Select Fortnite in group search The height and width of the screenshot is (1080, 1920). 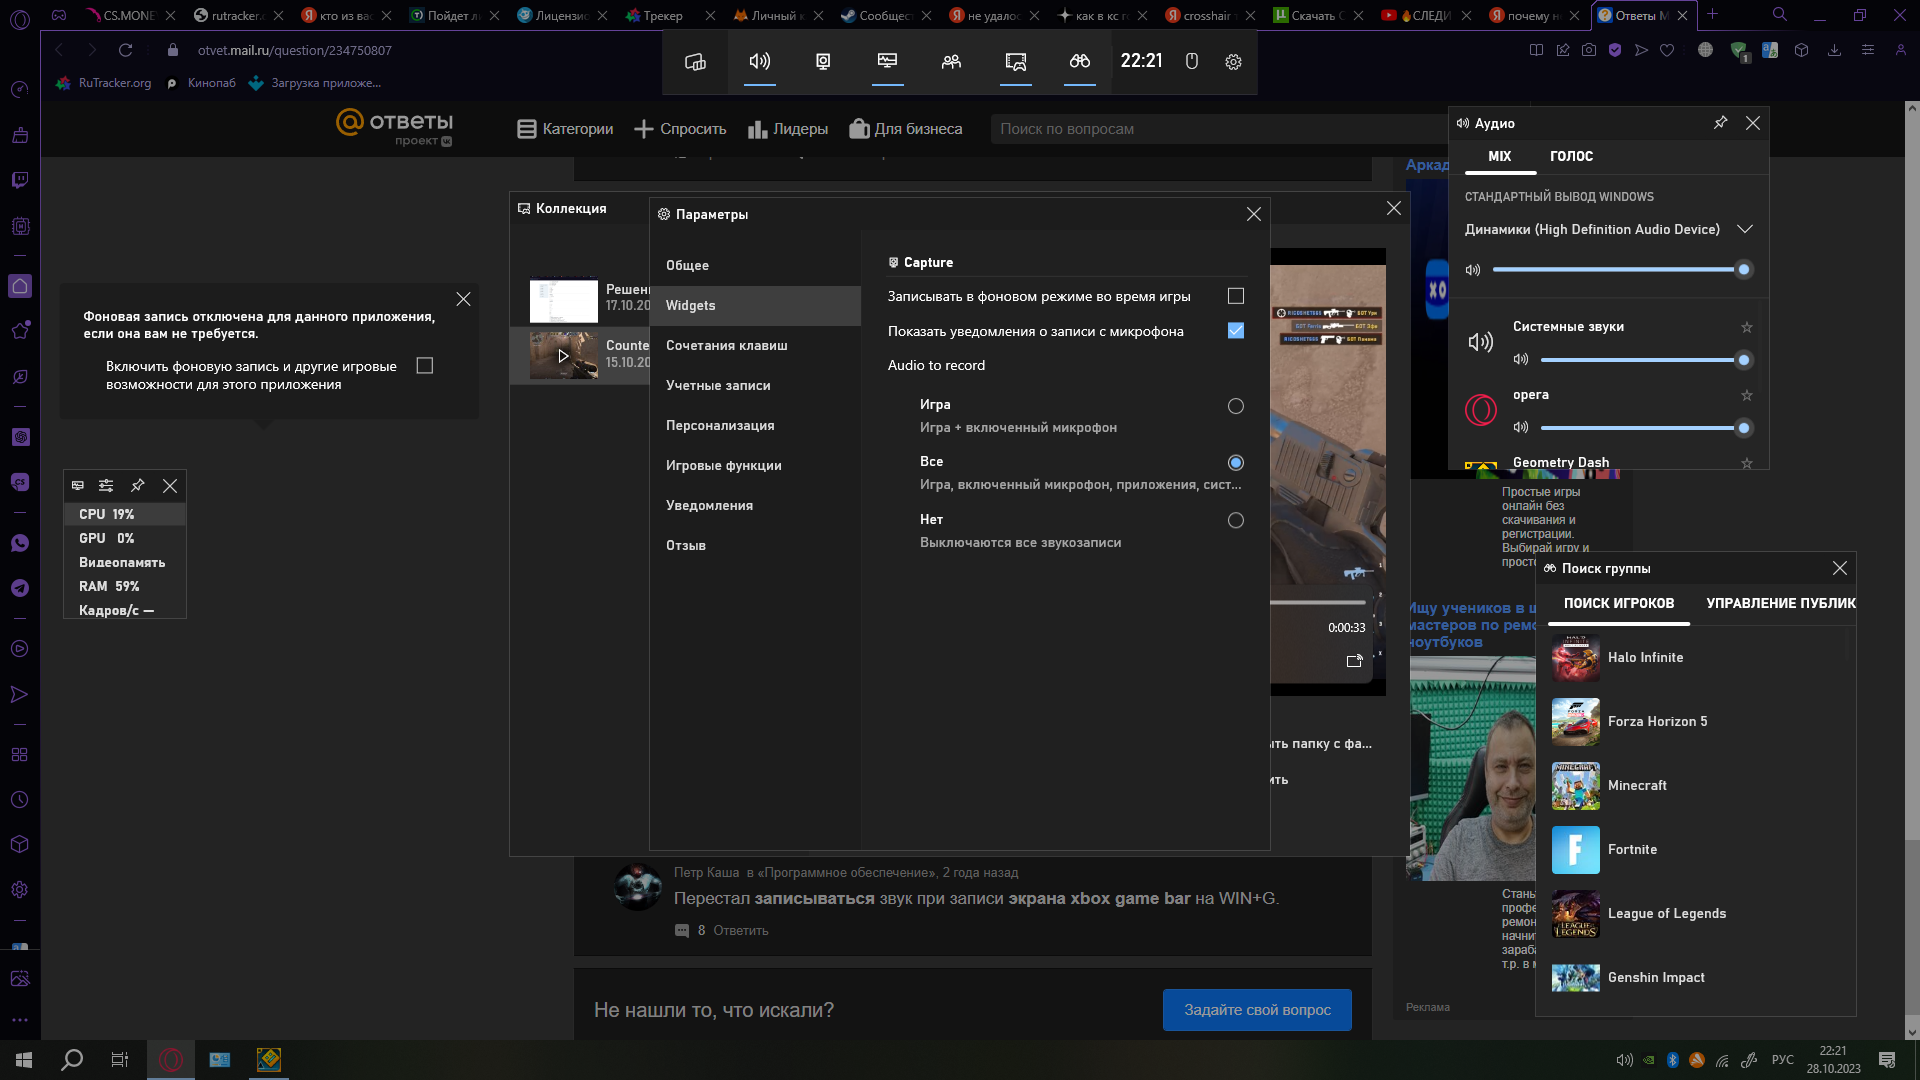[x=1696, y=850]
